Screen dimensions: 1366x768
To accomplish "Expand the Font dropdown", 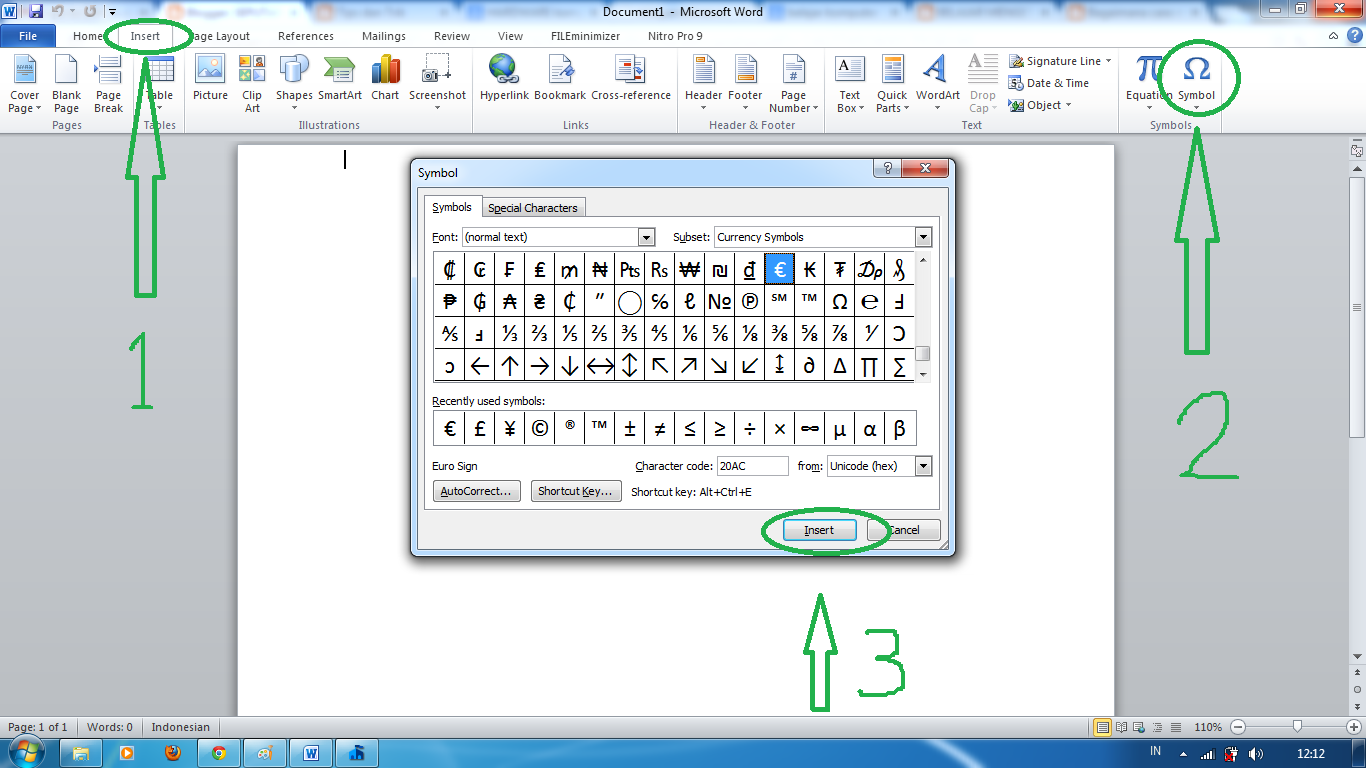I will tap(646, 237).
